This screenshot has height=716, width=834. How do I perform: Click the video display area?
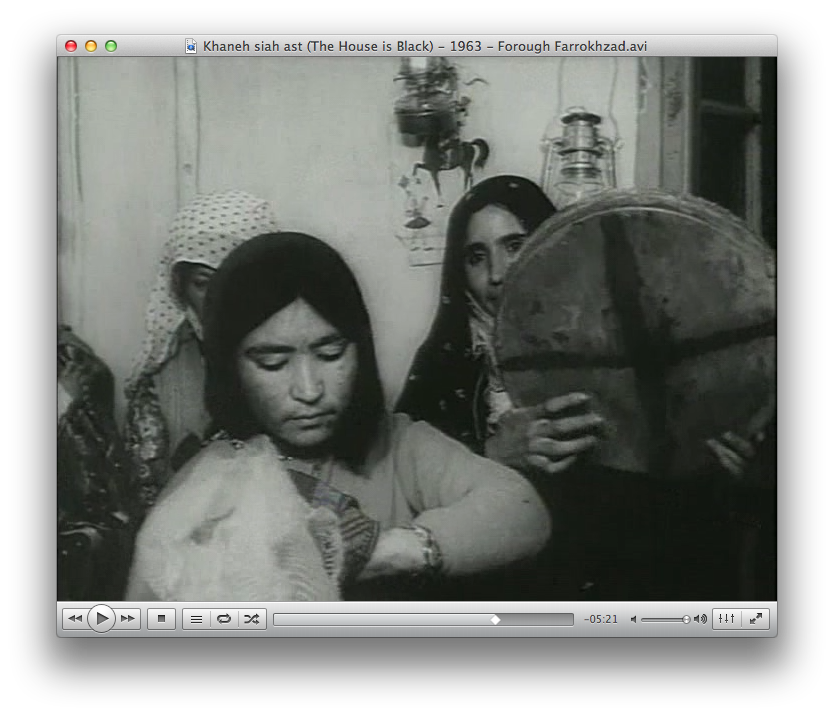(x=417, y=329)
